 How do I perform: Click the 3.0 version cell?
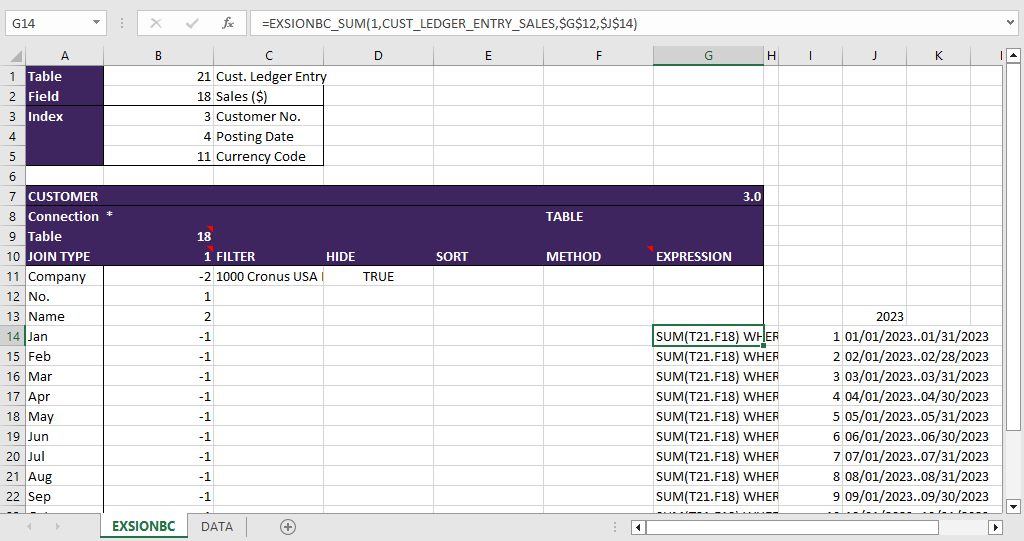(709, 197)
